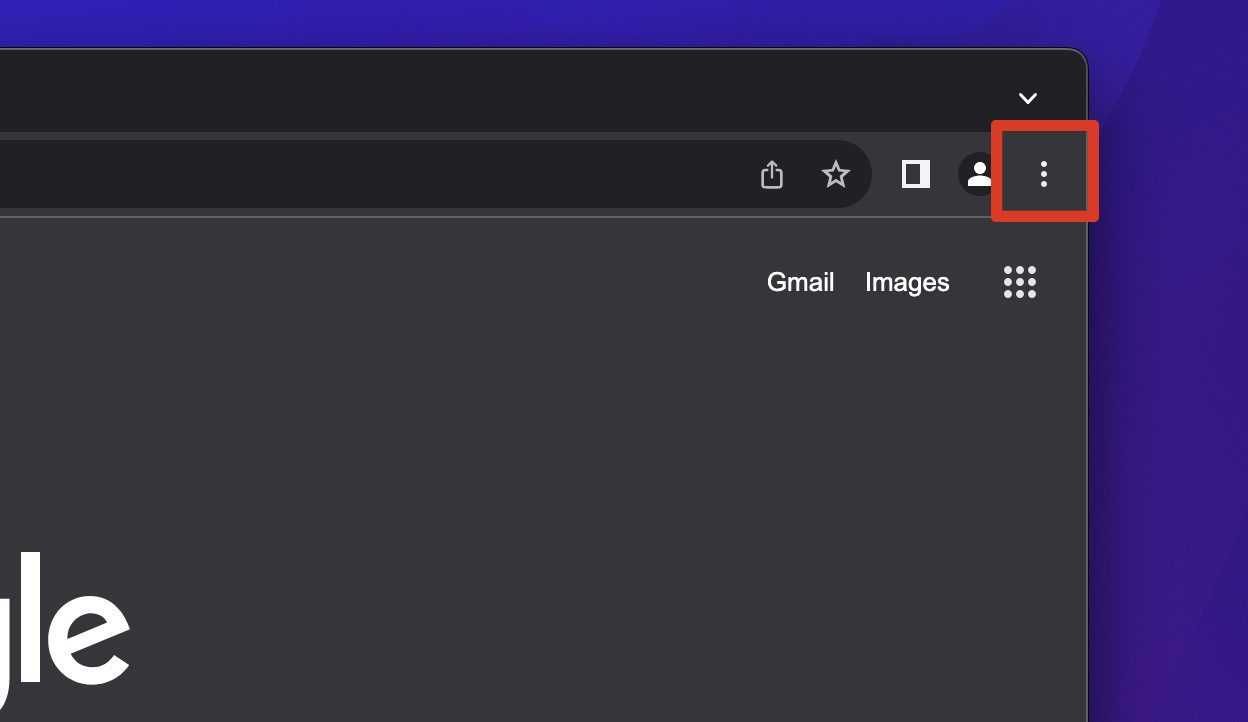
Task: Open the Google apps grid
Action: coord(1019,282)
